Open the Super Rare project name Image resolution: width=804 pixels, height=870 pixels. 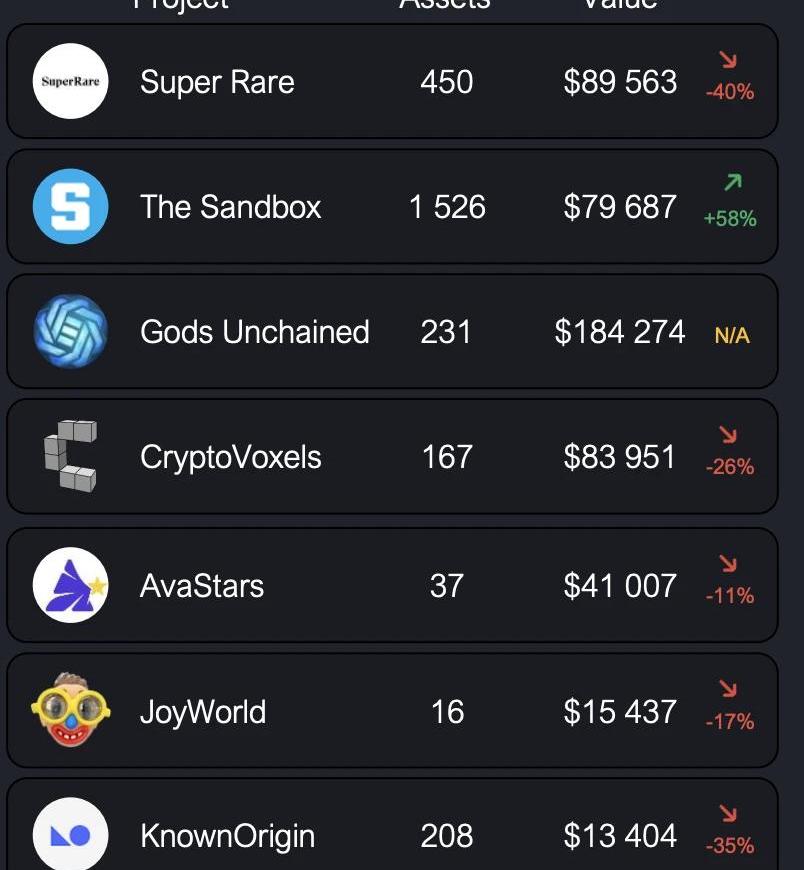click(217, 83)
